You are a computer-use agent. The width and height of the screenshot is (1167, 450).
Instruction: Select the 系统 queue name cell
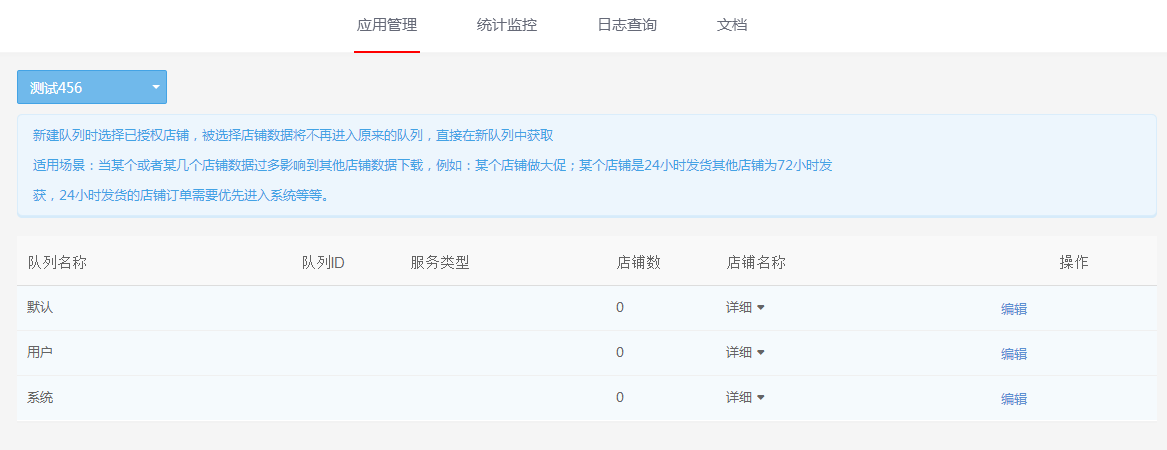[40, 398]
